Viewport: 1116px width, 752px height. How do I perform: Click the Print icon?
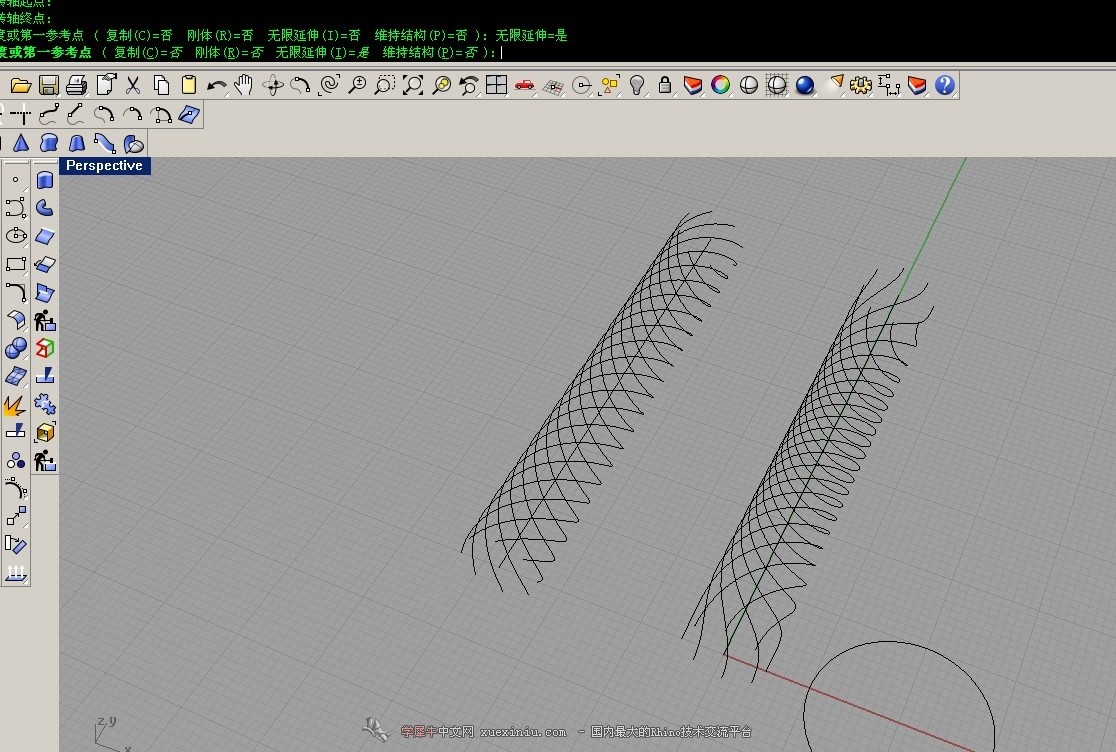click(76, 85)
